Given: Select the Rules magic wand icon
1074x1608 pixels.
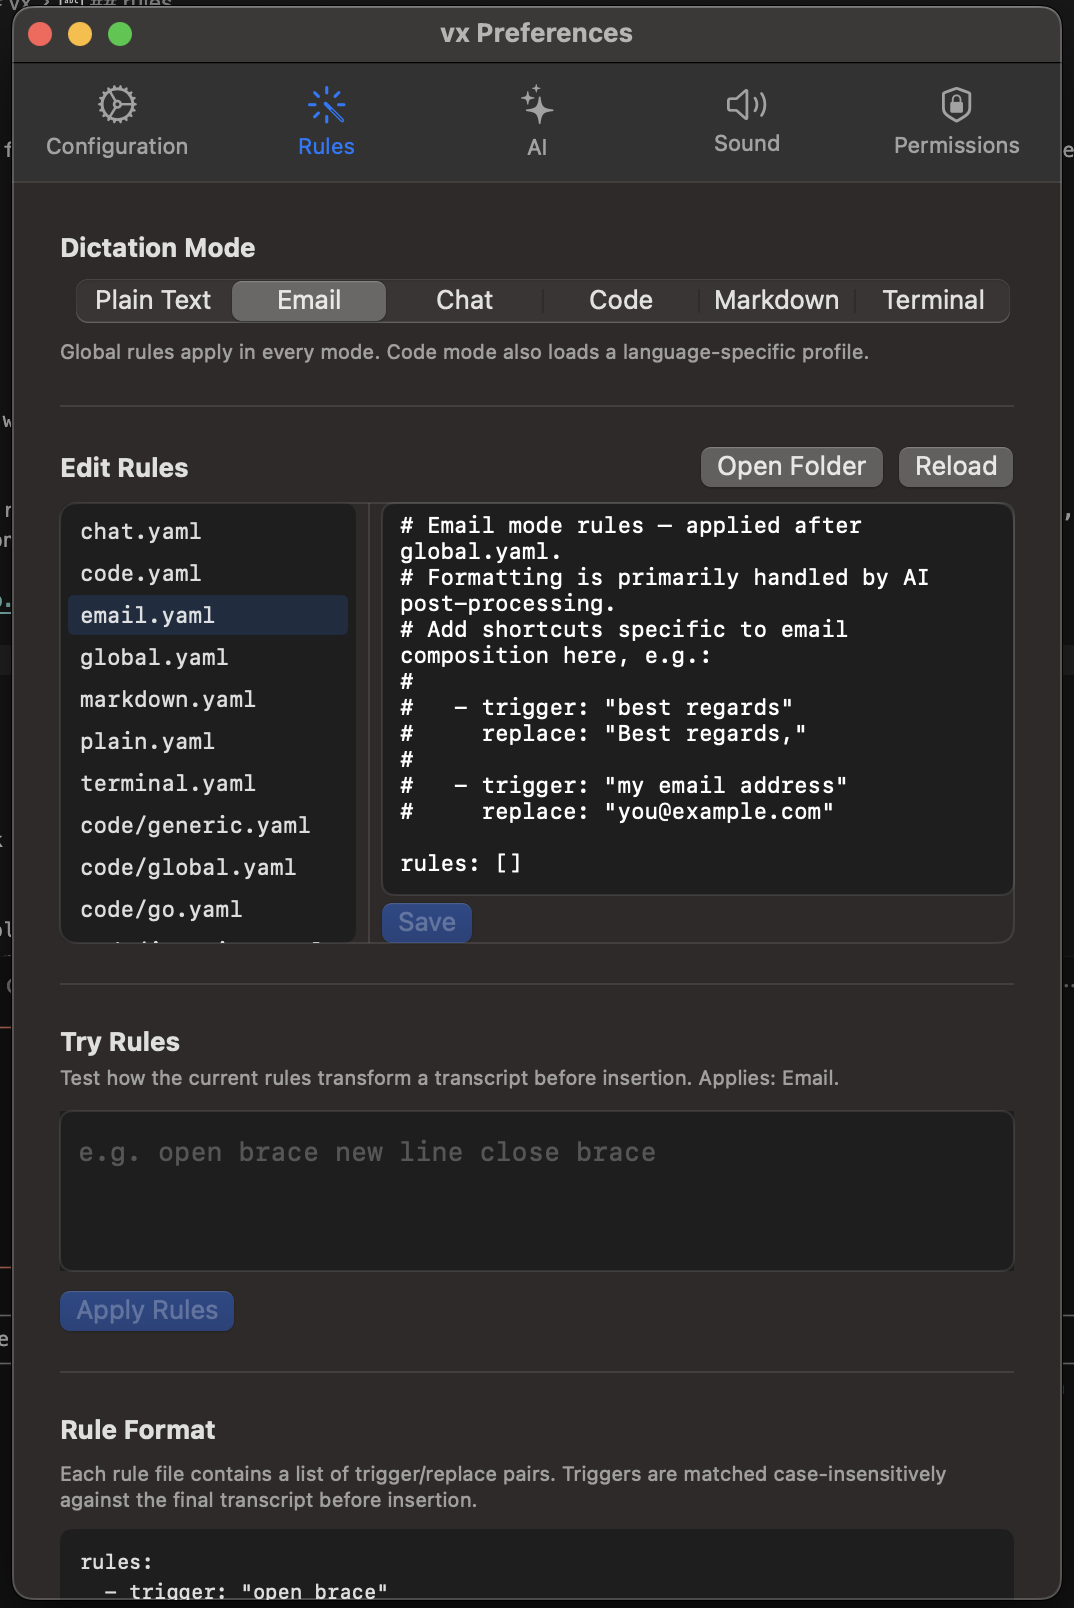Looking at the screenshot, I should tap(326, 105).
